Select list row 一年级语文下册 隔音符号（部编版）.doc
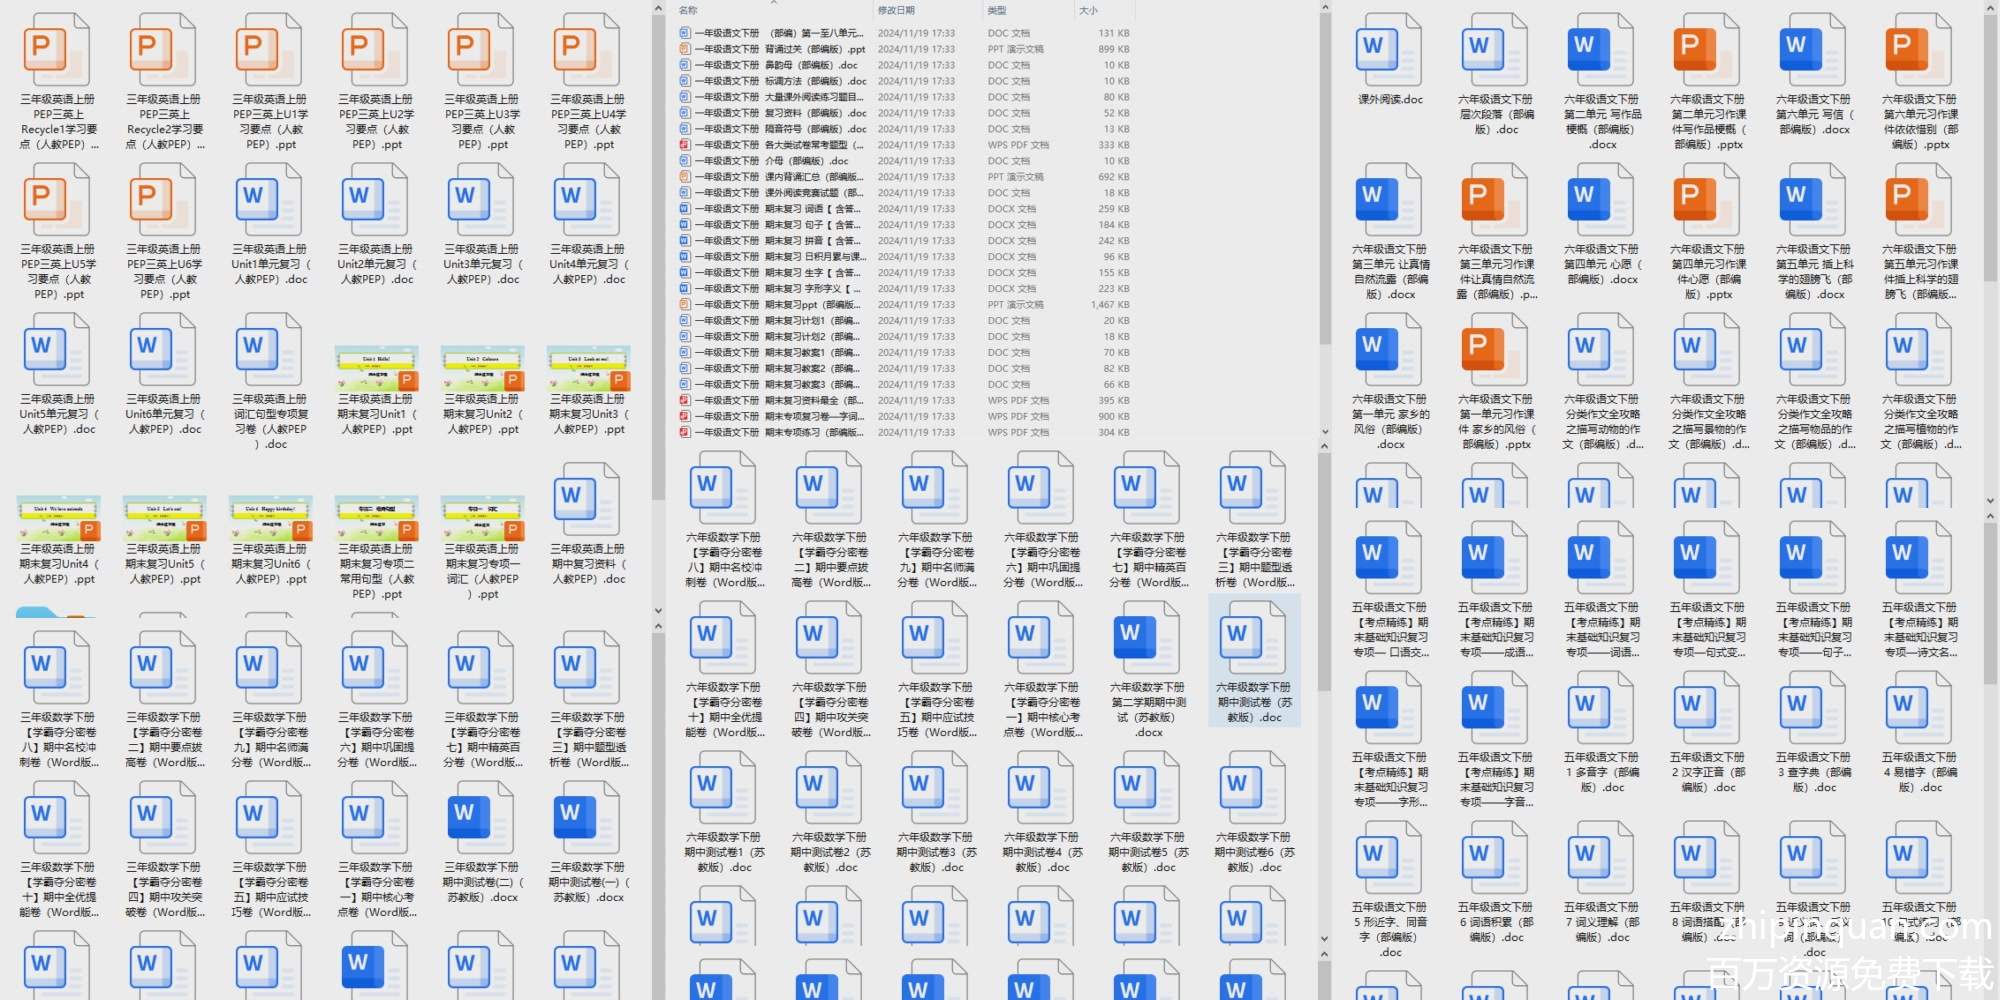Screen dimensions: 2000x1000 [x=905, y=129]
